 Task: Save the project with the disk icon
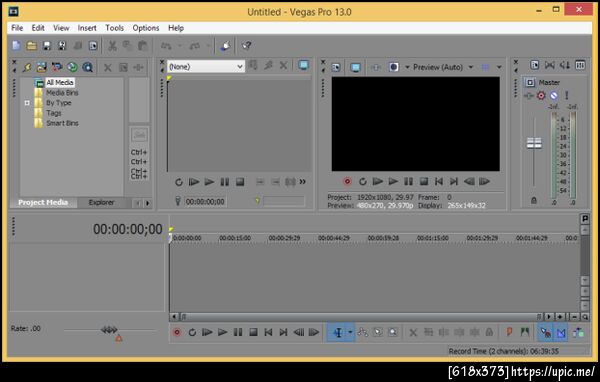click(x=47, y=46)
